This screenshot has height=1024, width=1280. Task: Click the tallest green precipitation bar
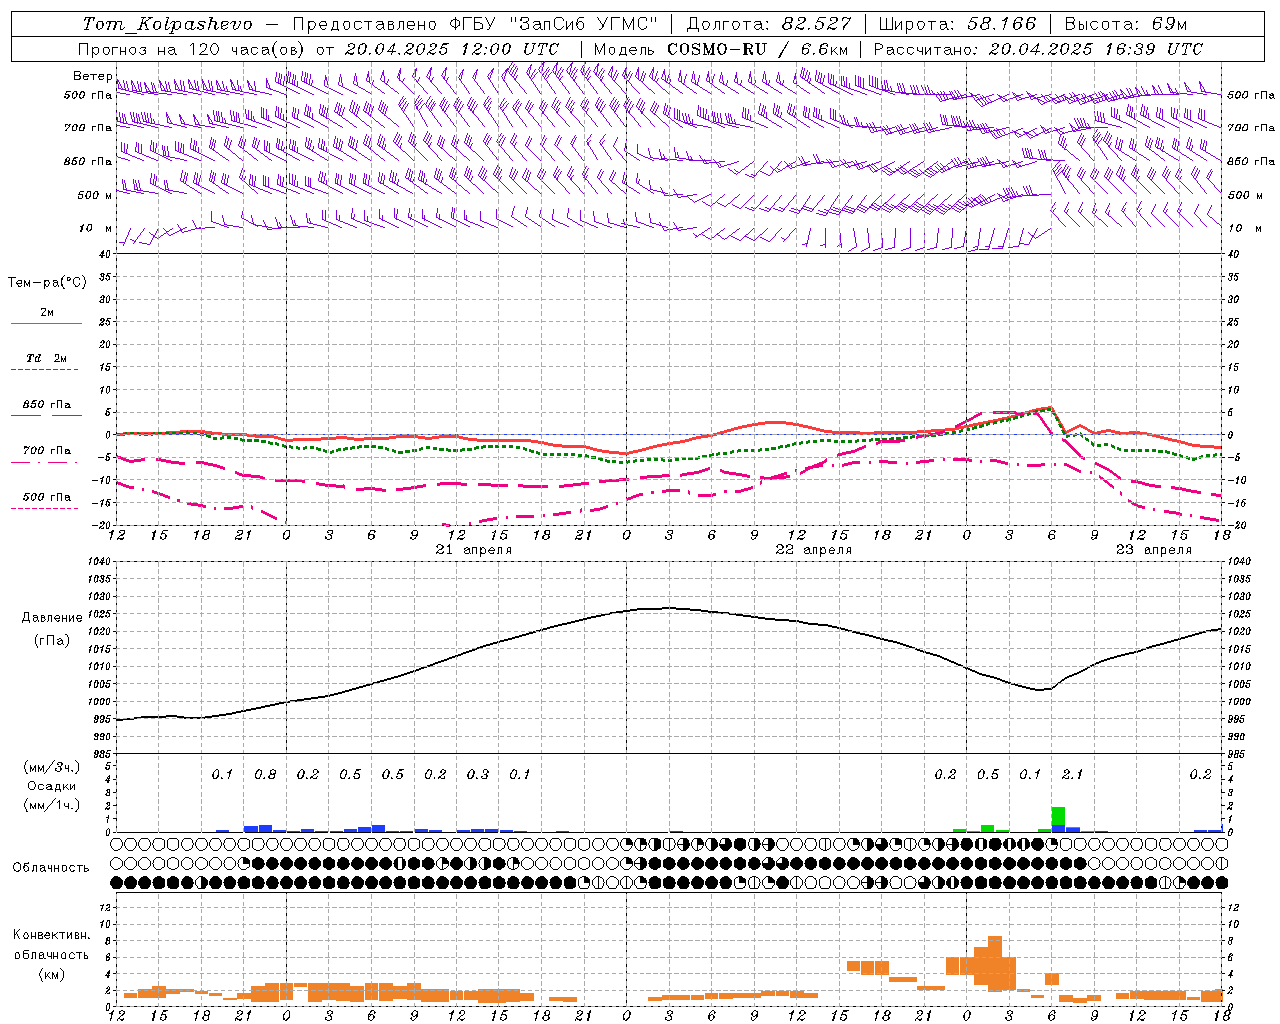coord(1058,816)
